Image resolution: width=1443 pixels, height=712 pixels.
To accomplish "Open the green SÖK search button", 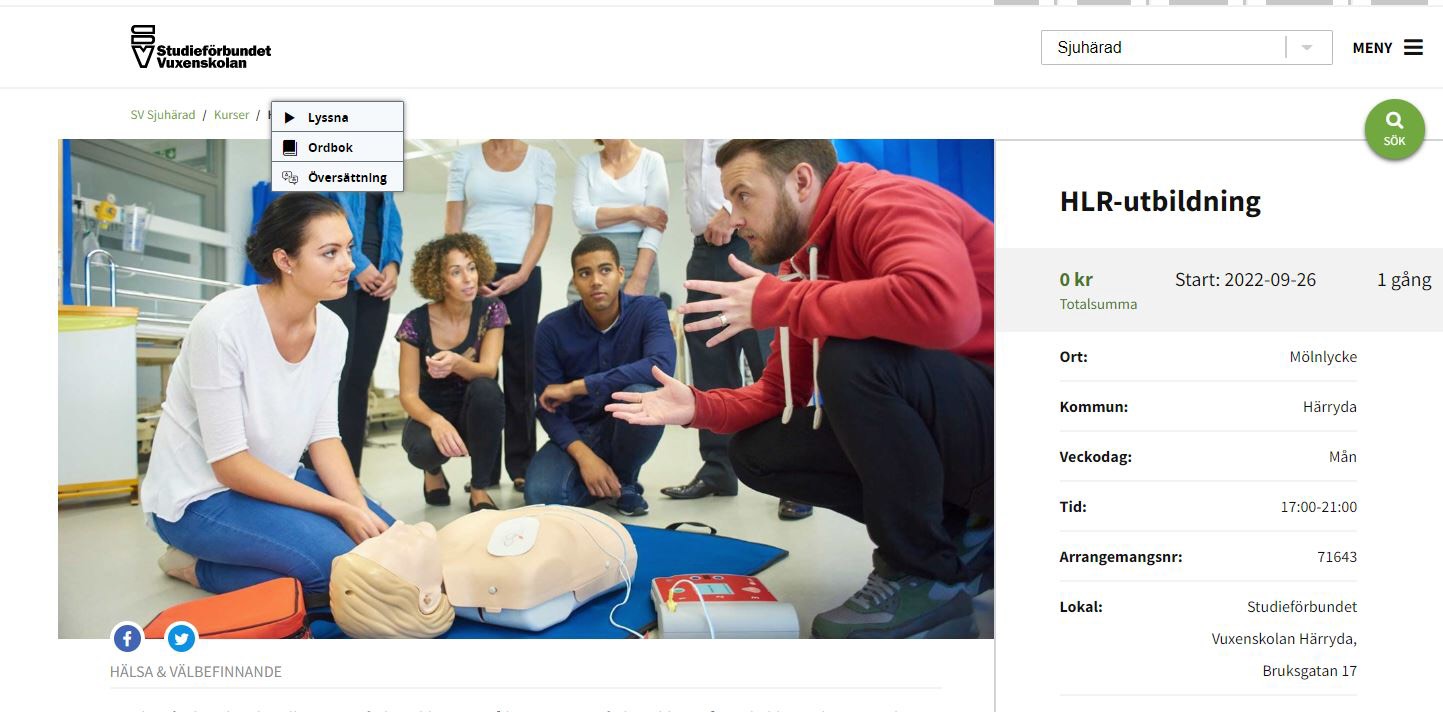I will [x=1394, y=129].
